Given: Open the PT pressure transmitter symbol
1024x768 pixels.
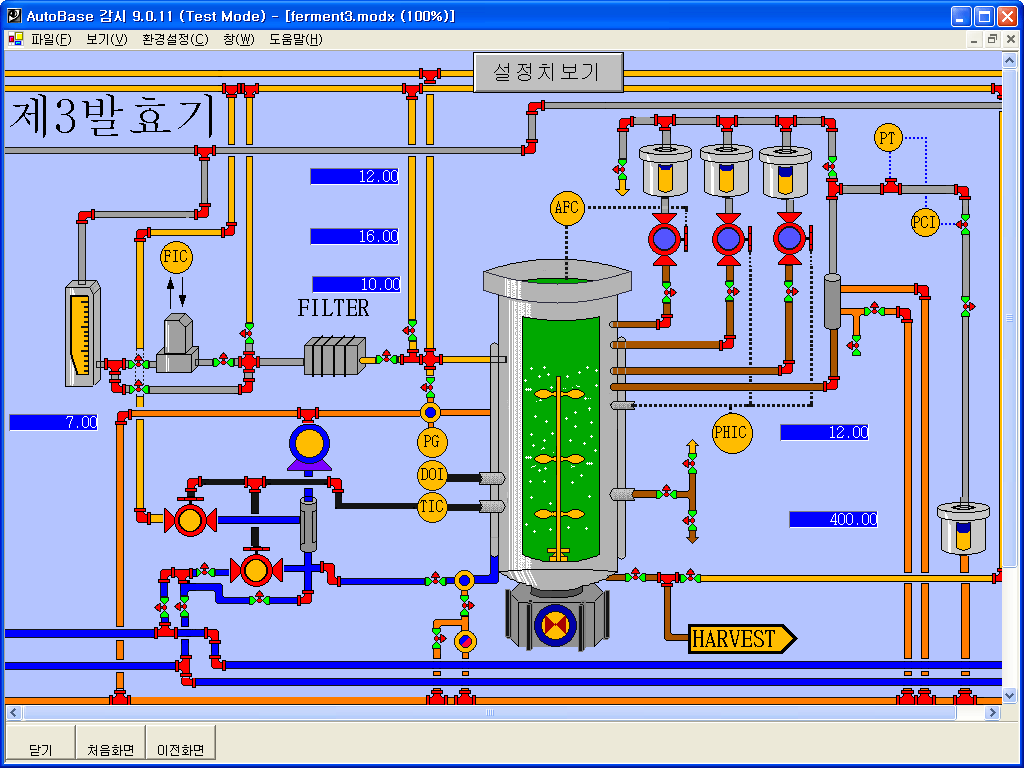Looking at the screenshot, I should click(x=888, y=138).
